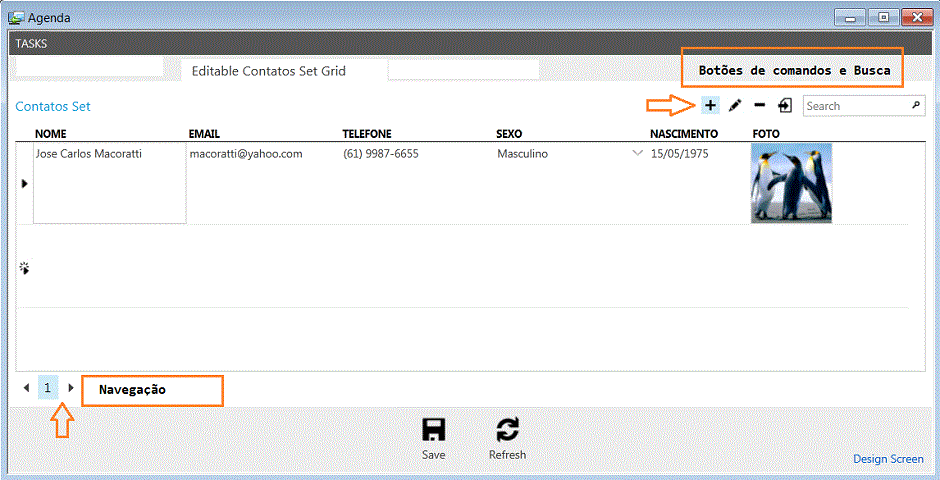Click the Contatos Set heading
This screenshot has height=480, width=940.
[53, 106]
